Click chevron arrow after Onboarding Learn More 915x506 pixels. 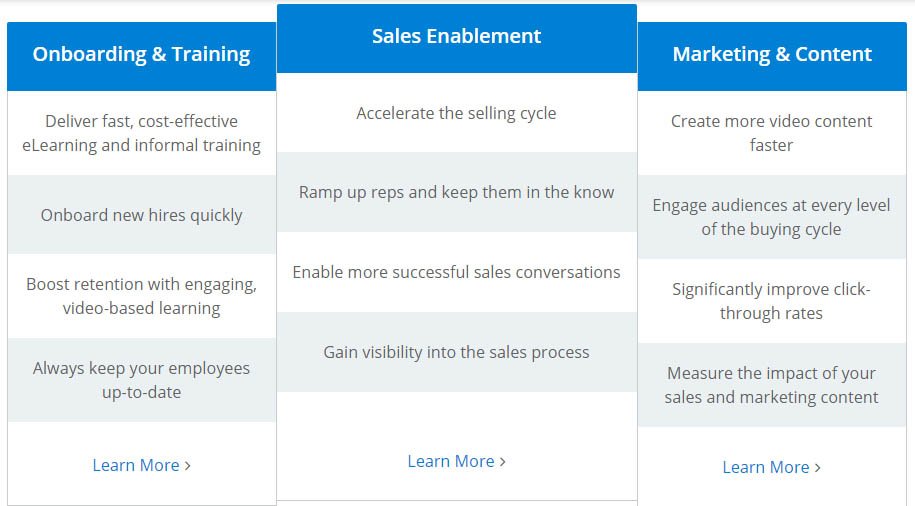click(187, 466)
